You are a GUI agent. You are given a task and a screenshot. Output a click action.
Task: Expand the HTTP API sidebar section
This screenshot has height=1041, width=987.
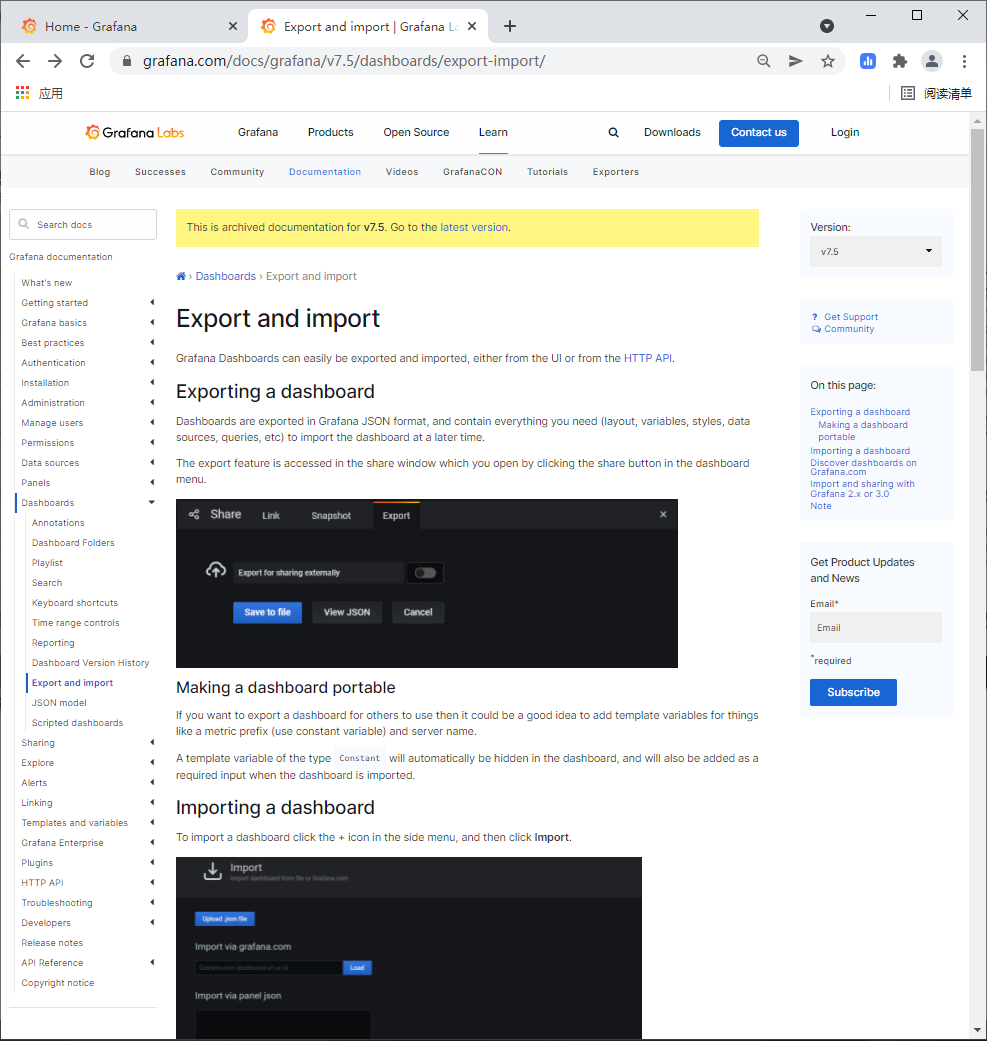152,882
